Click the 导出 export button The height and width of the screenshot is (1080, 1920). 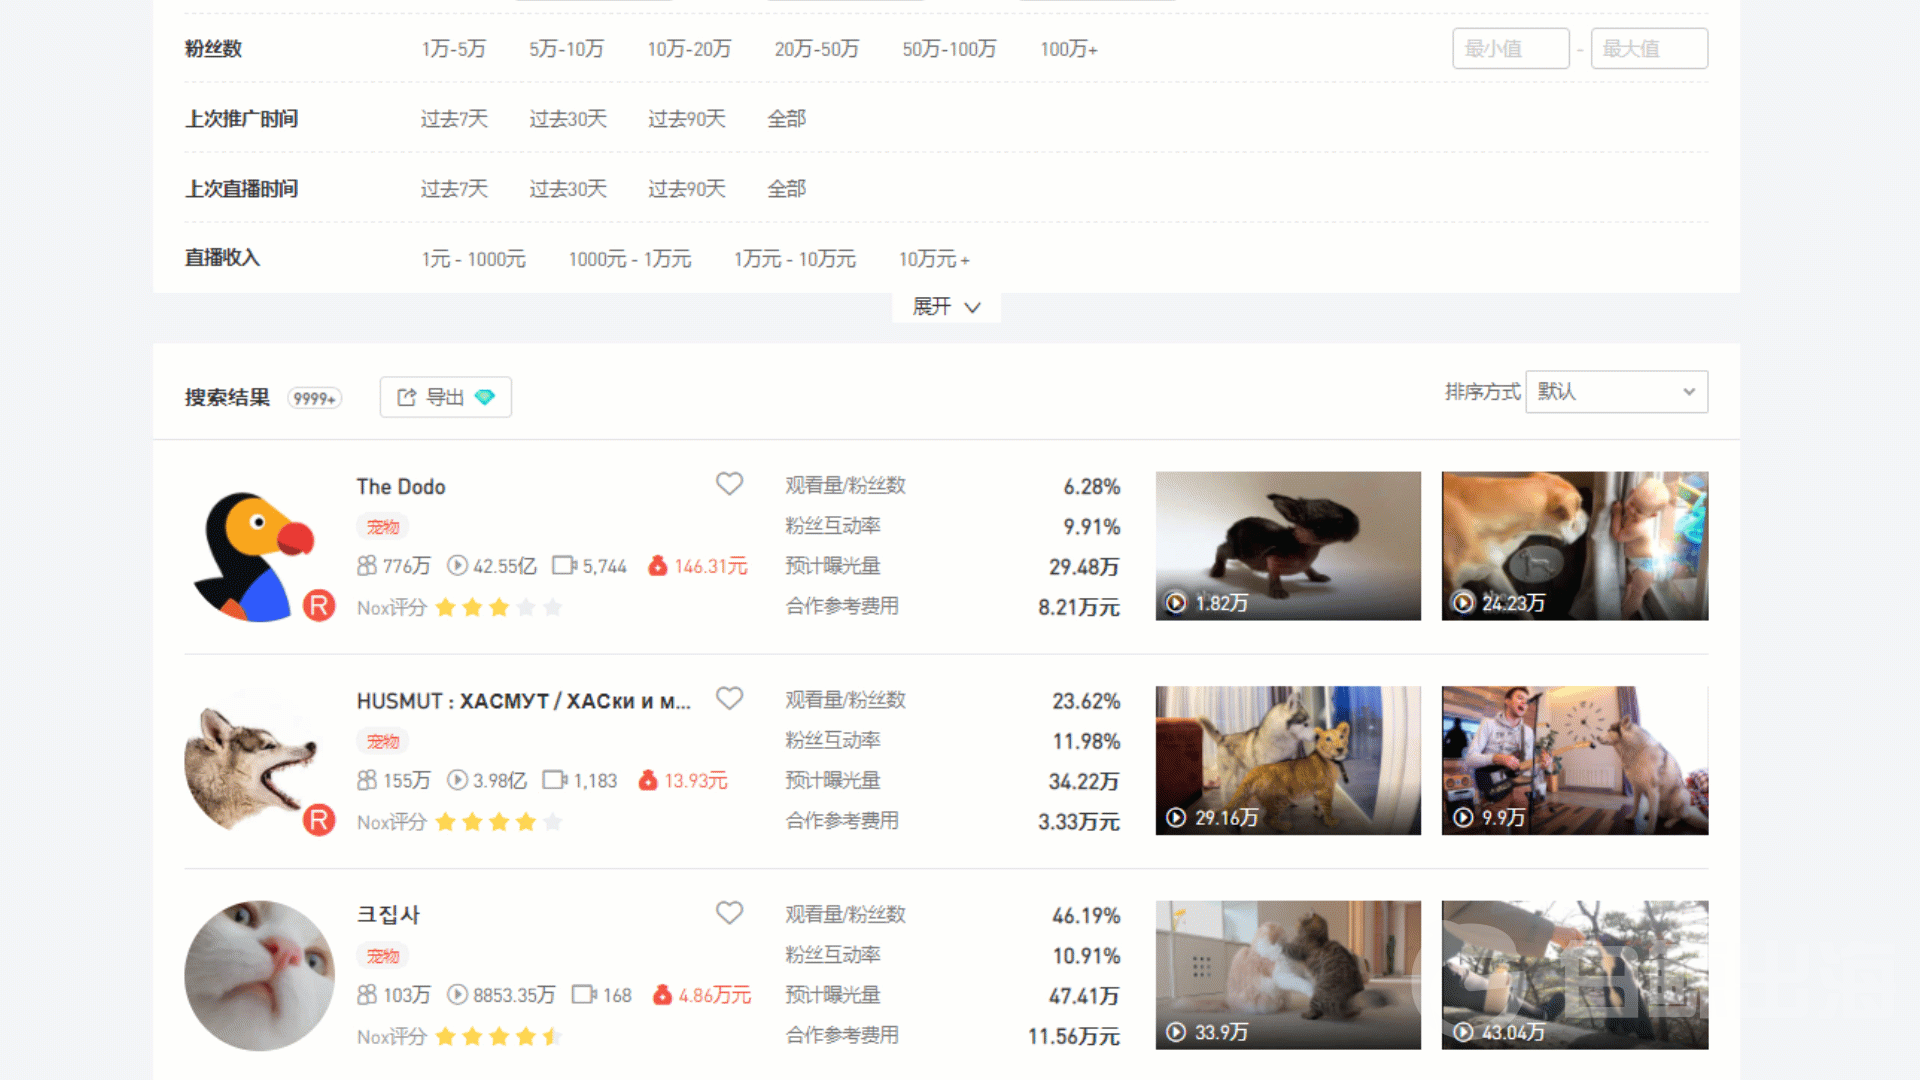pos(445,397)
